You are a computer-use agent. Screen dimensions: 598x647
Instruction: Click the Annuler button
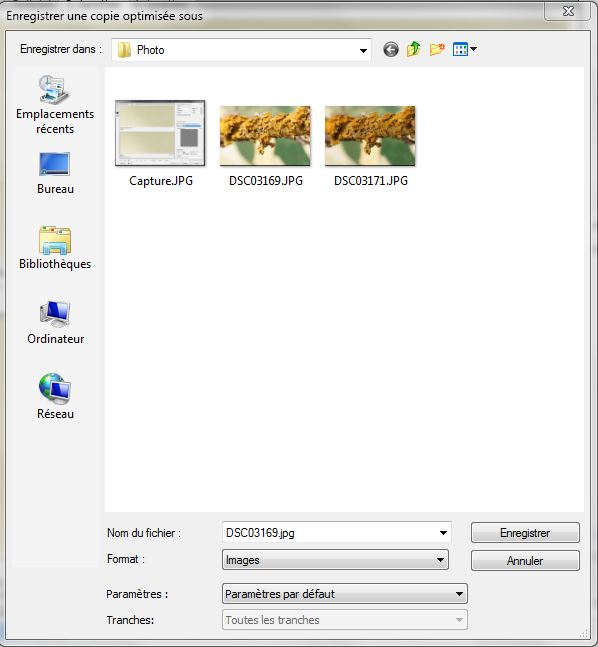coord(525,560)
